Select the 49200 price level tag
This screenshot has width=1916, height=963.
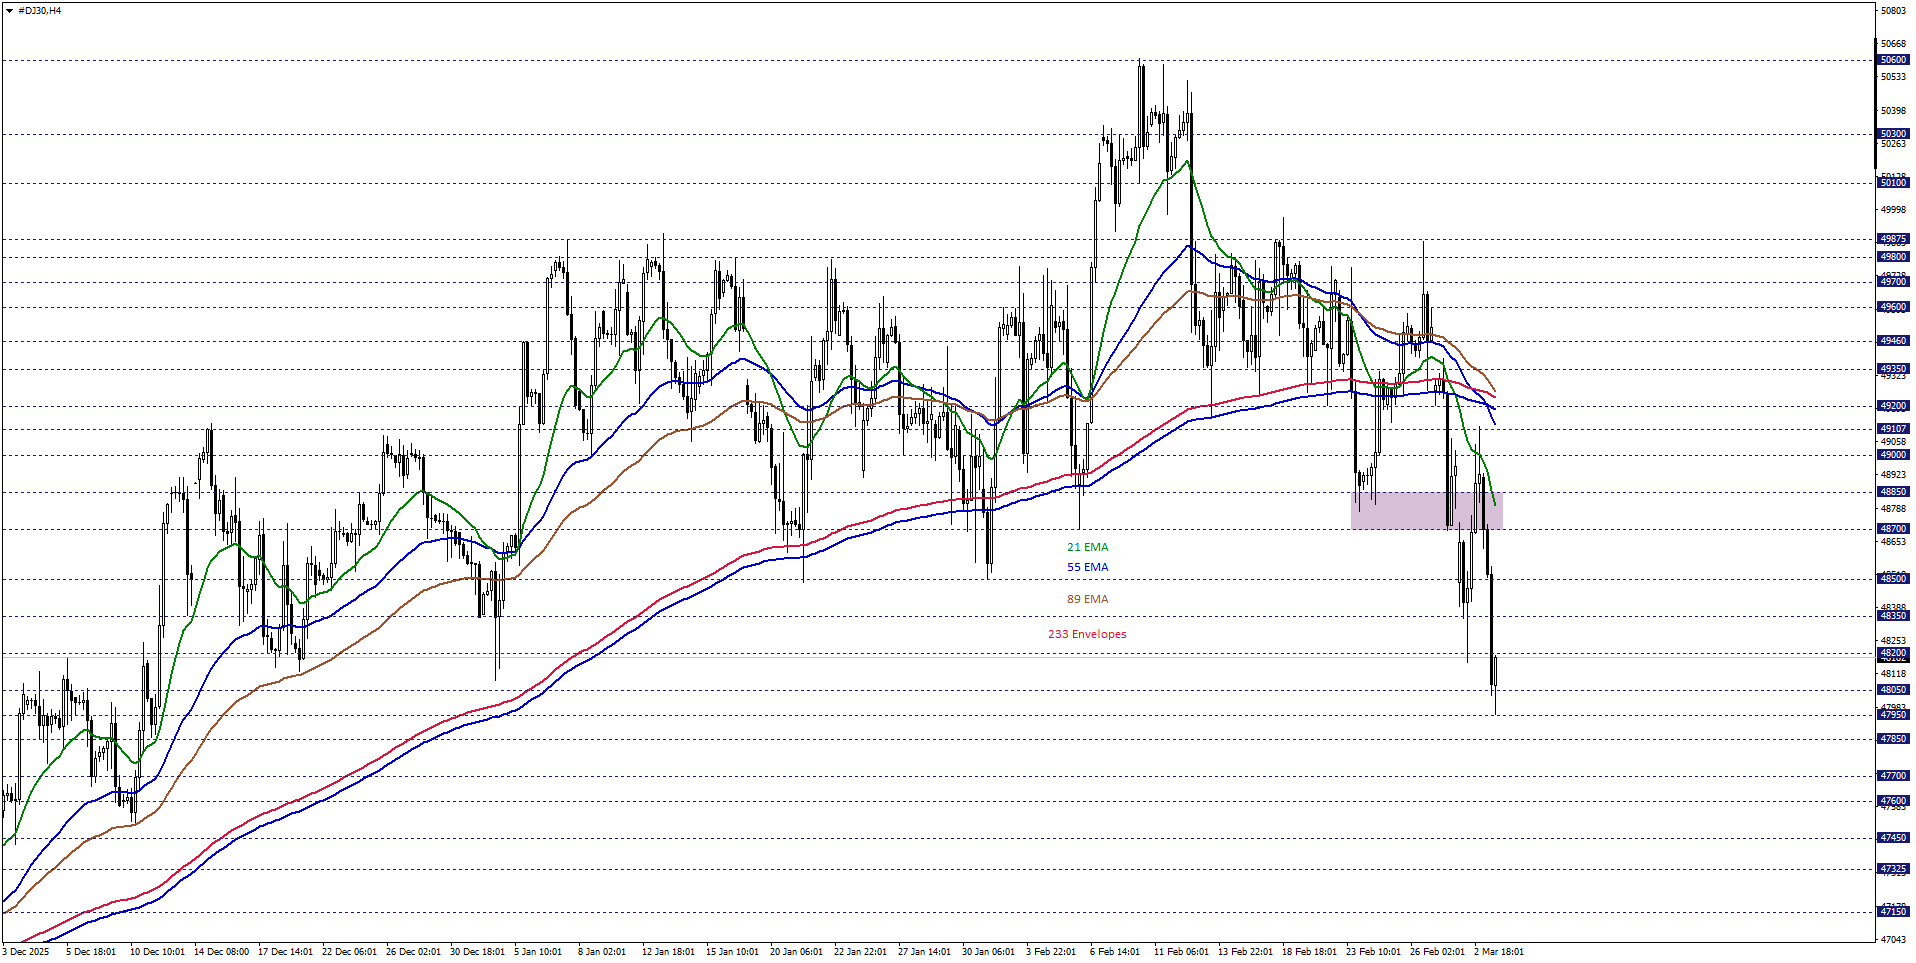pyautogui.click(x=1893, y=406)
